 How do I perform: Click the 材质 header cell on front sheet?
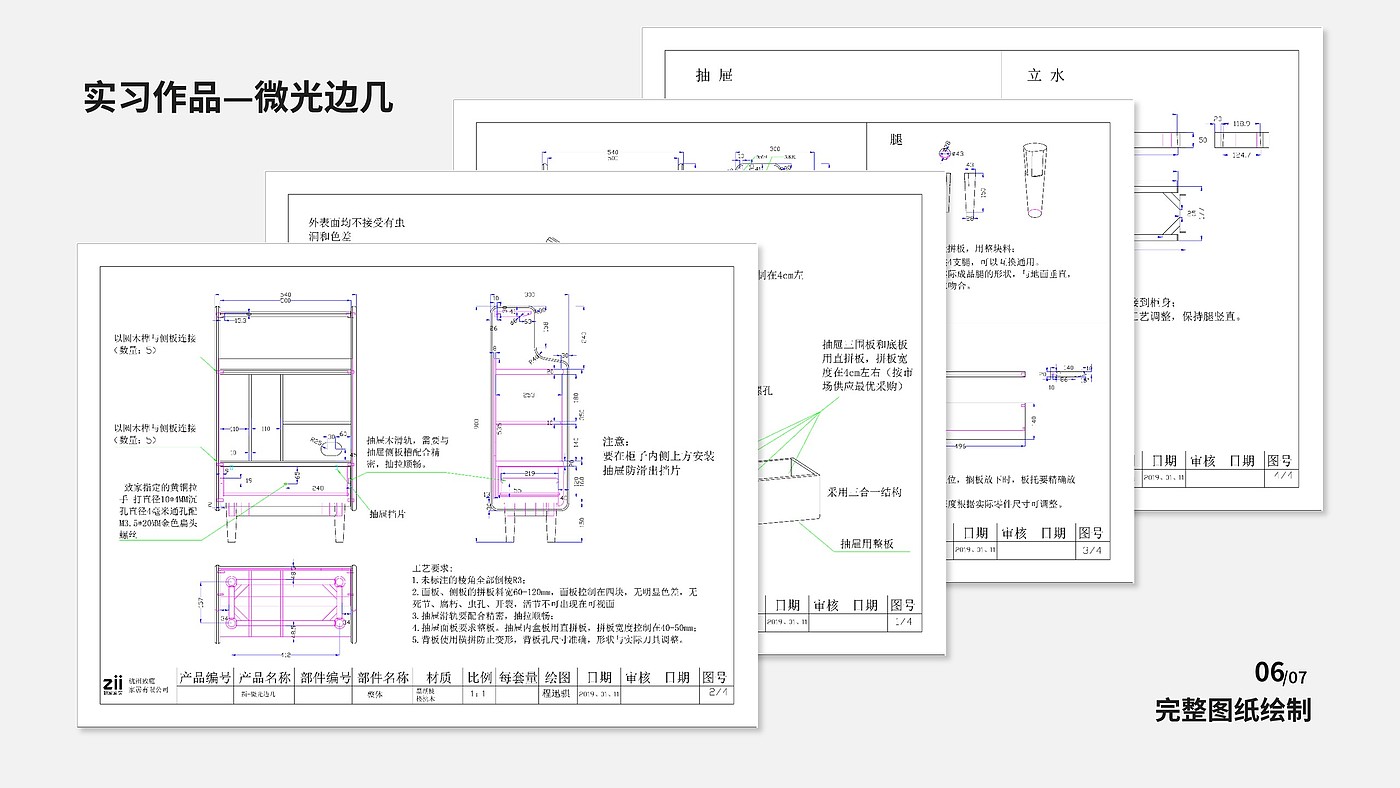coord(438,677)
